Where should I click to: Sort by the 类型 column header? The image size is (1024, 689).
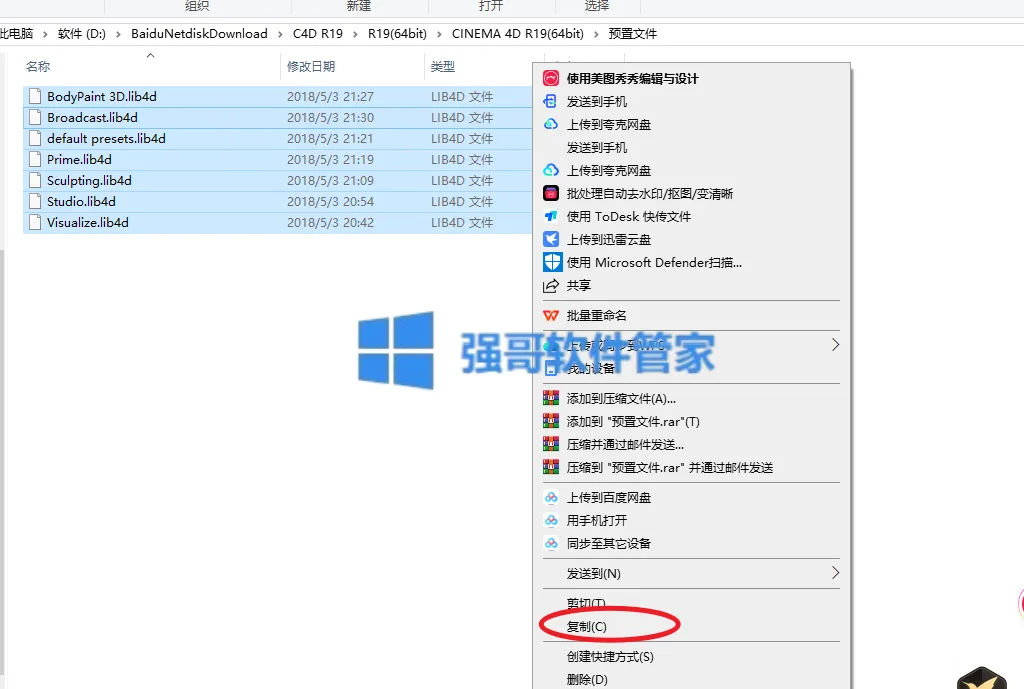(x=443, y=66)
